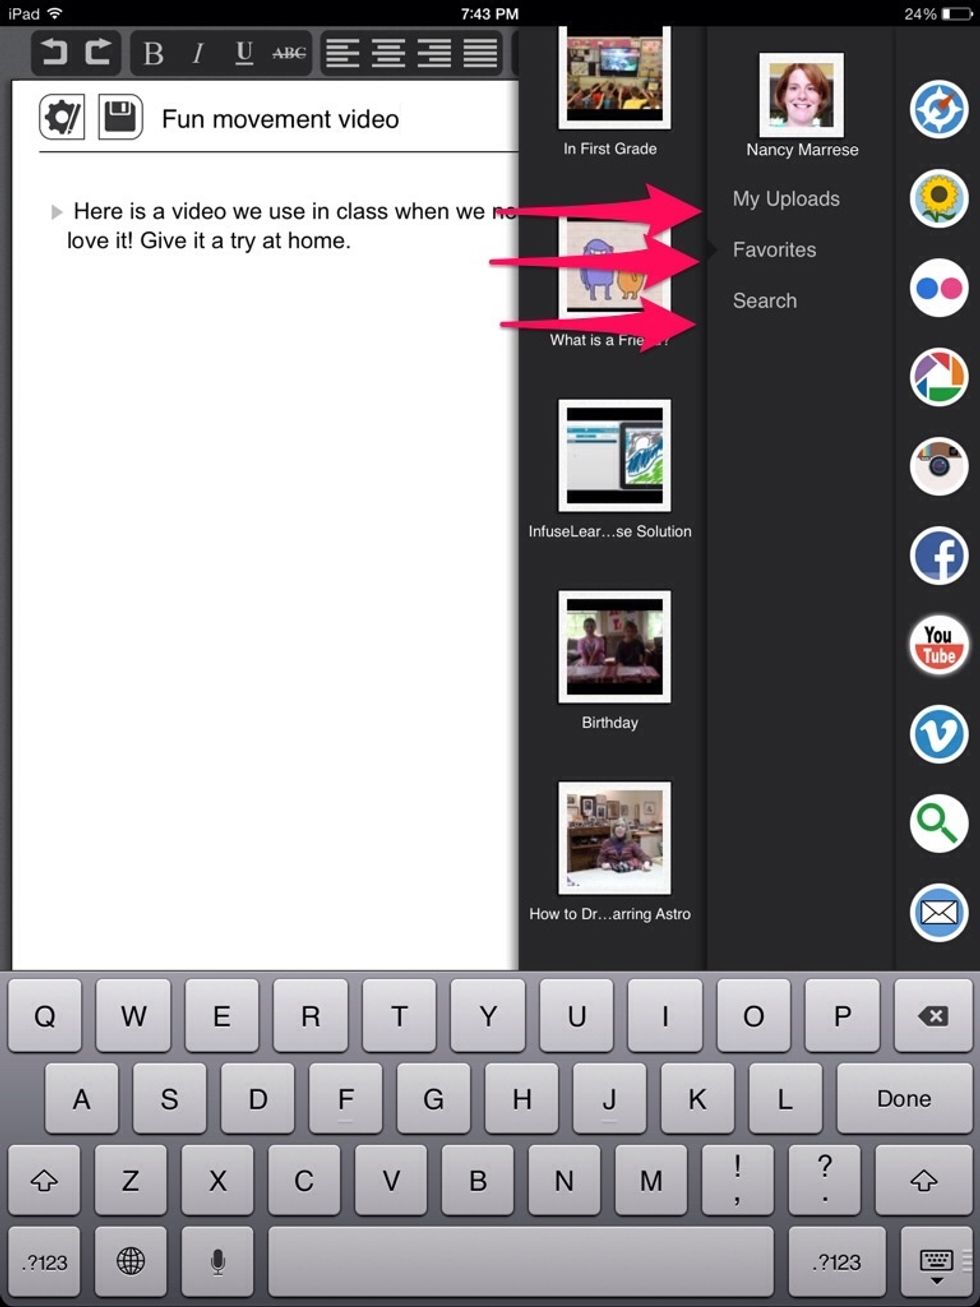Image resolution: width=980 pixels, height=1307 pixels.
Task: Open the web browser source compass icon
Action: [x=938, y=110]
